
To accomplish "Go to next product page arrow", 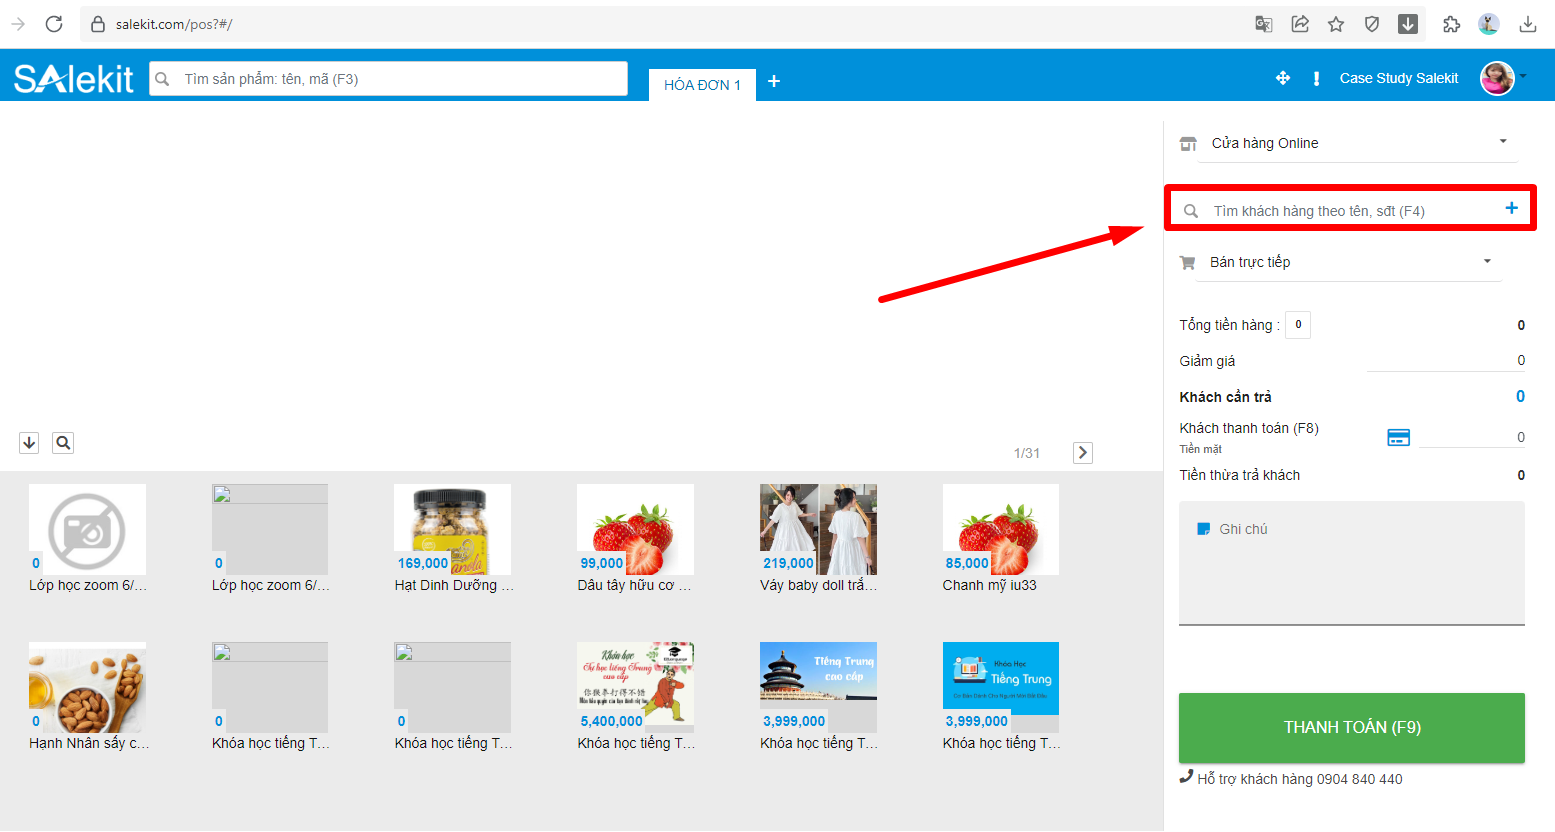I will coord(1082,453).
